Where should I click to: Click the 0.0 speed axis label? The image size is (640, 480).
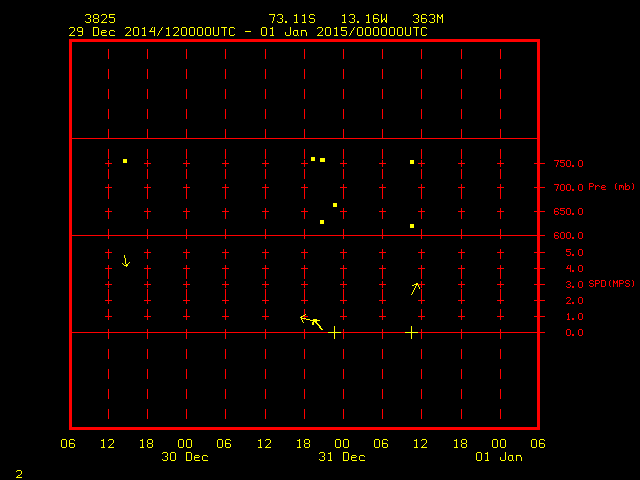click(574, 333)
